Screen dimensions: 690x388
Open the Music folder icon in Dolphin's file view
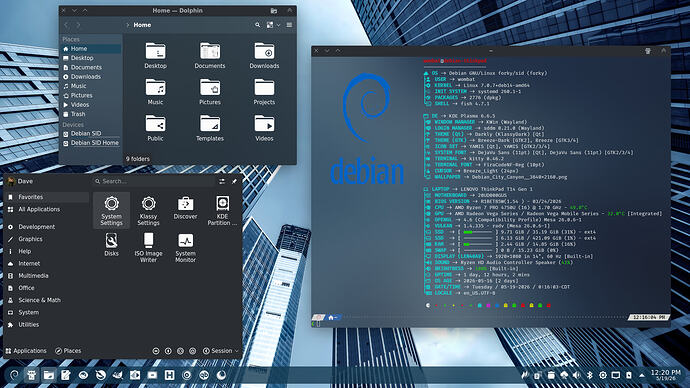[x=155, y=92]
